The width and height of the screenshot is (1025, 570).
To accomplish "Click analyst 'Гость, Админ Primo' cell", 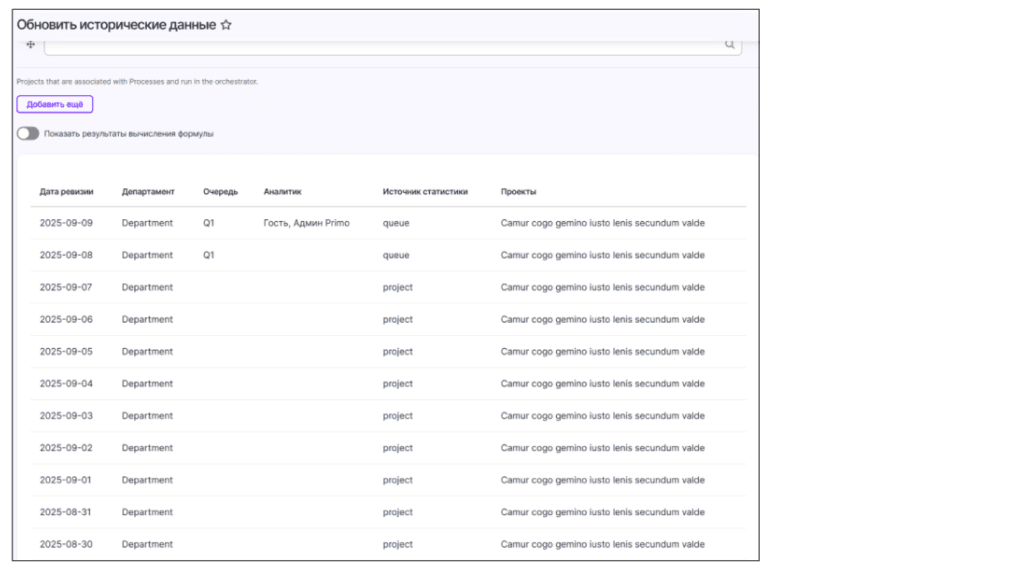I will [x=306, y=223].
